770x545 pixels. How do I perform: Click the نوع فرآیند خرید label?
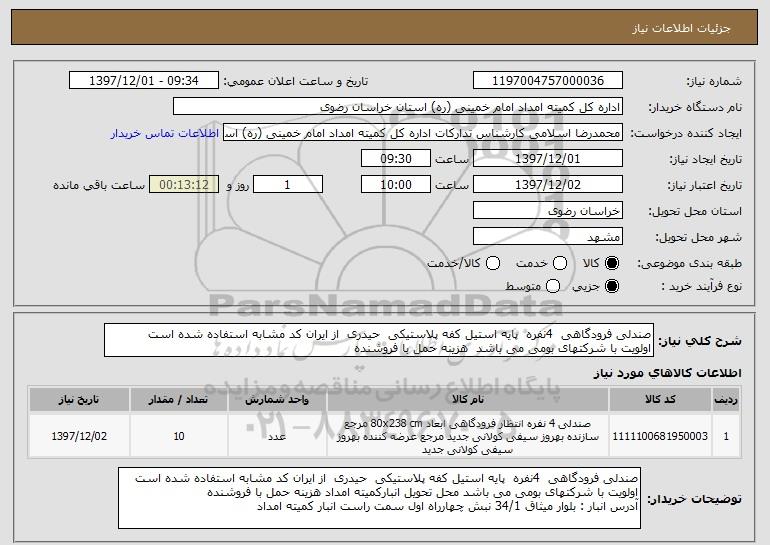[x=701, y=286]
